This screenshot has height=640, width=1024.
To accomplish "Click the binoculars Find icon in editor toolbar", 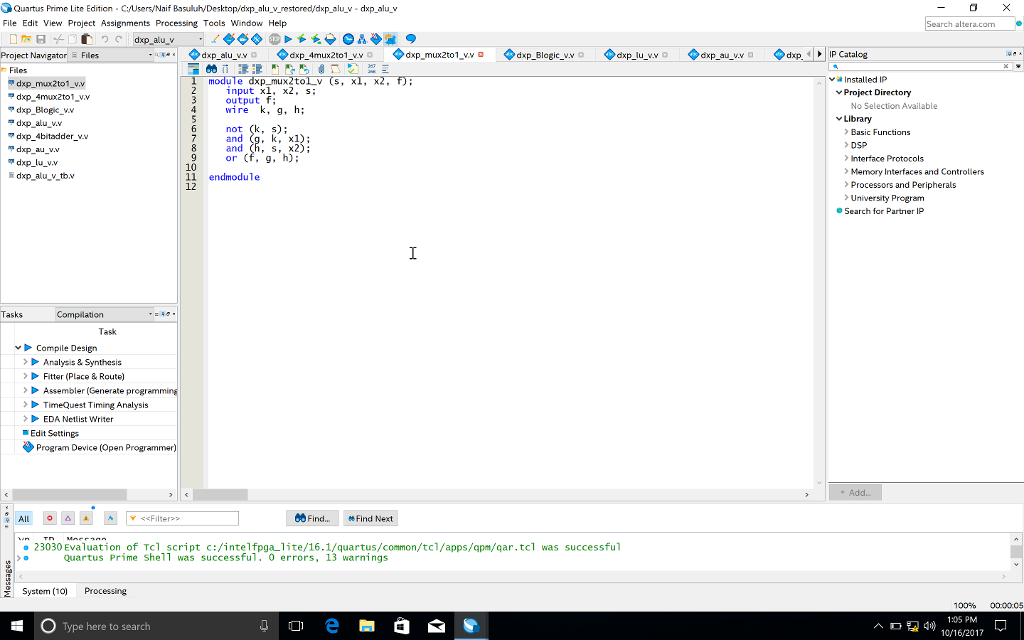I will click(x=211, y=69).
